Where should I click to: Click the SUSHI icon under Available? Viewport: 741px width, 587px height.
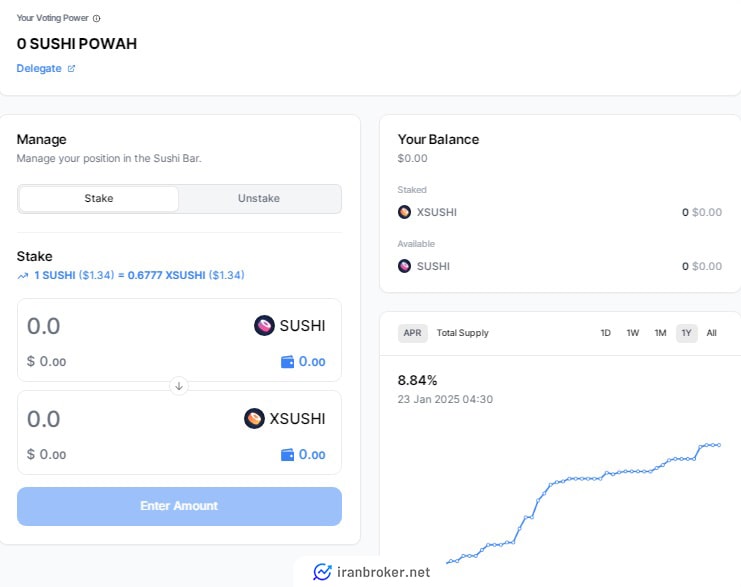(405, 267)
